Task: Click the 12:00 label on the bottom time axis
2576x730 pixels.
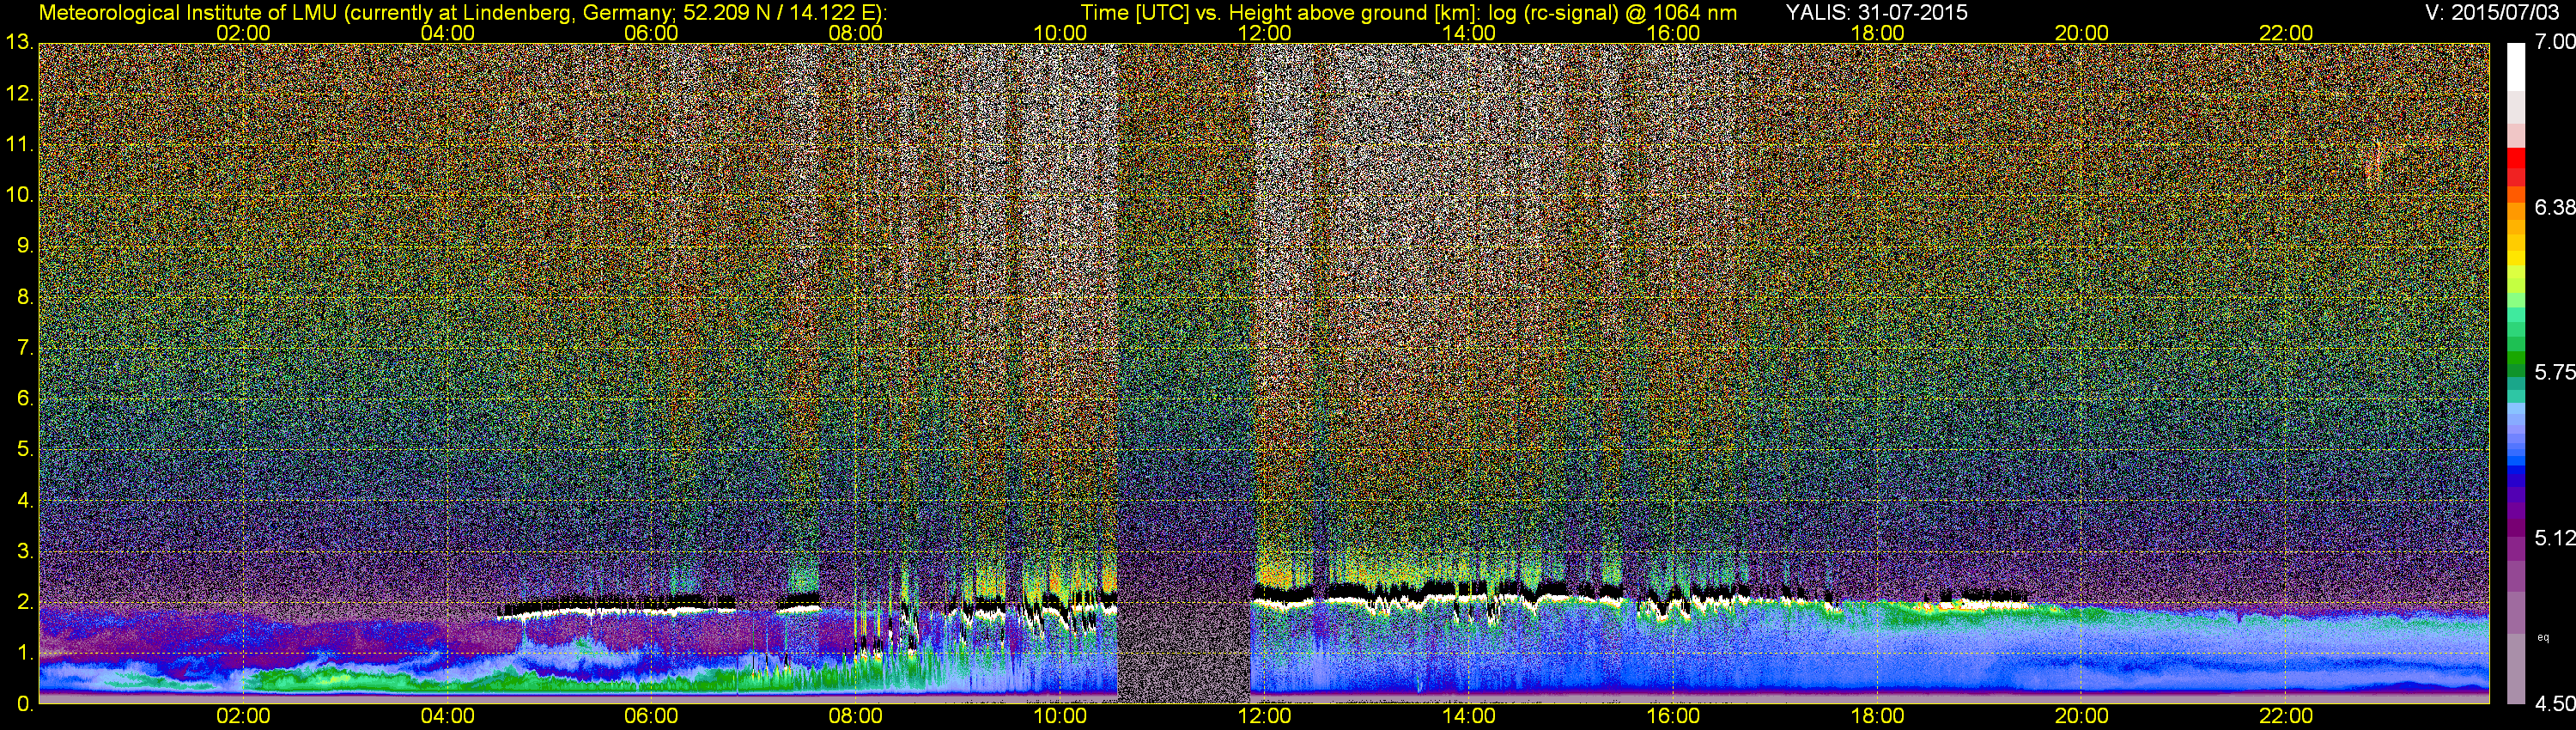Action: point(1264,717)
